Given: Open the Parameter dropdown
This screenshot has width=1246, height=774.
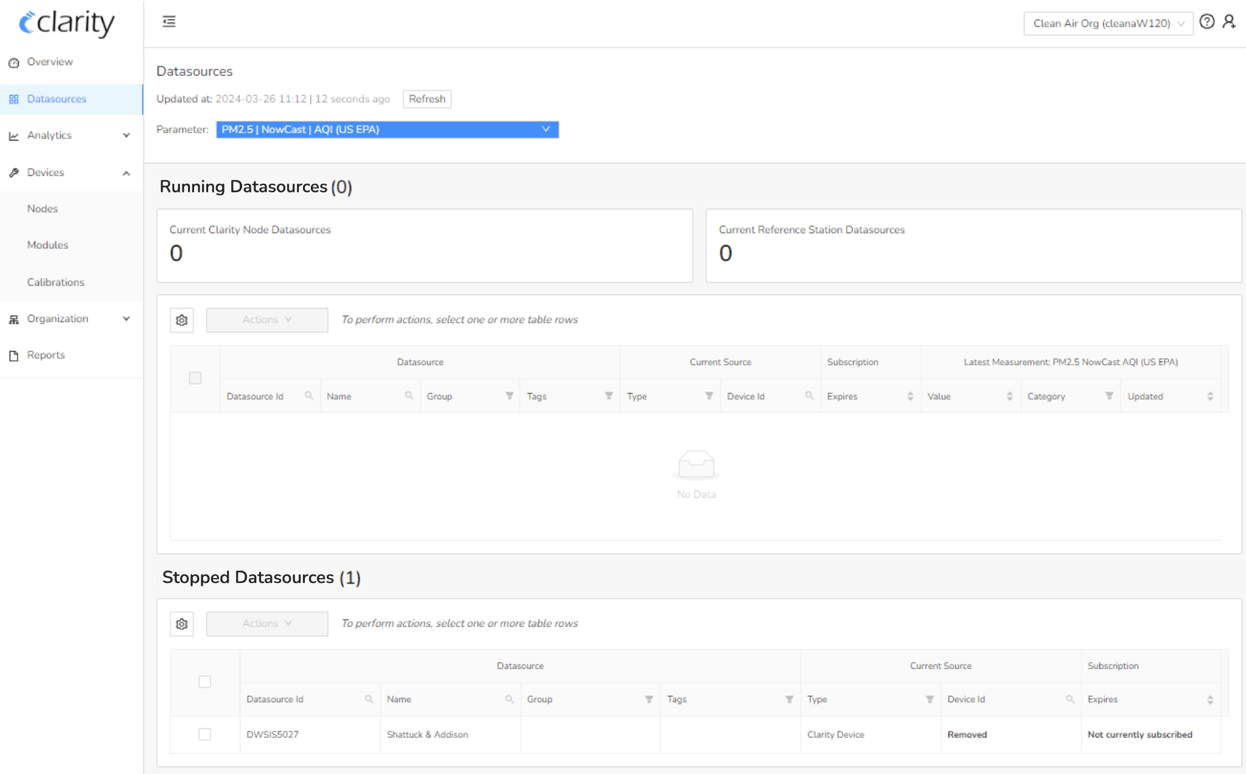Looking at the screenshot, I should [x=387, y=129].
